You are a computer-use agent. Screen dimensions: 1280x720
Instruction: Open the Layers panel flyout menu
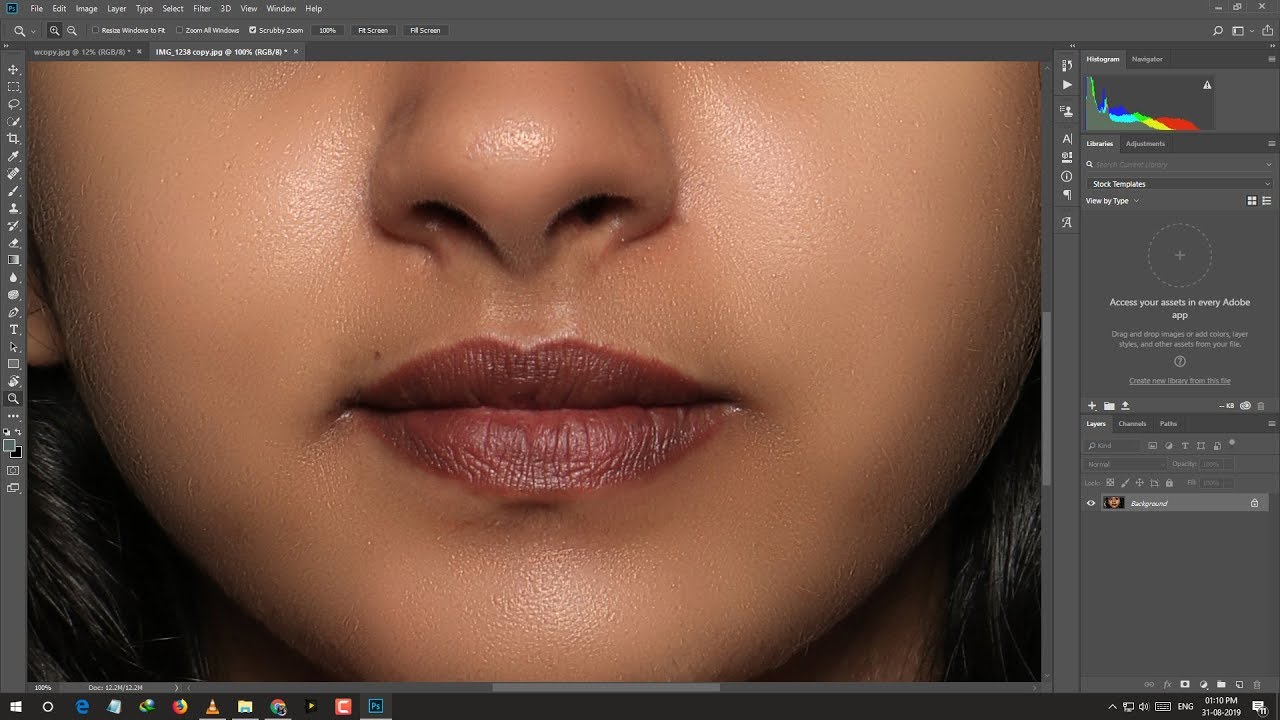(x=1271, y=424)
